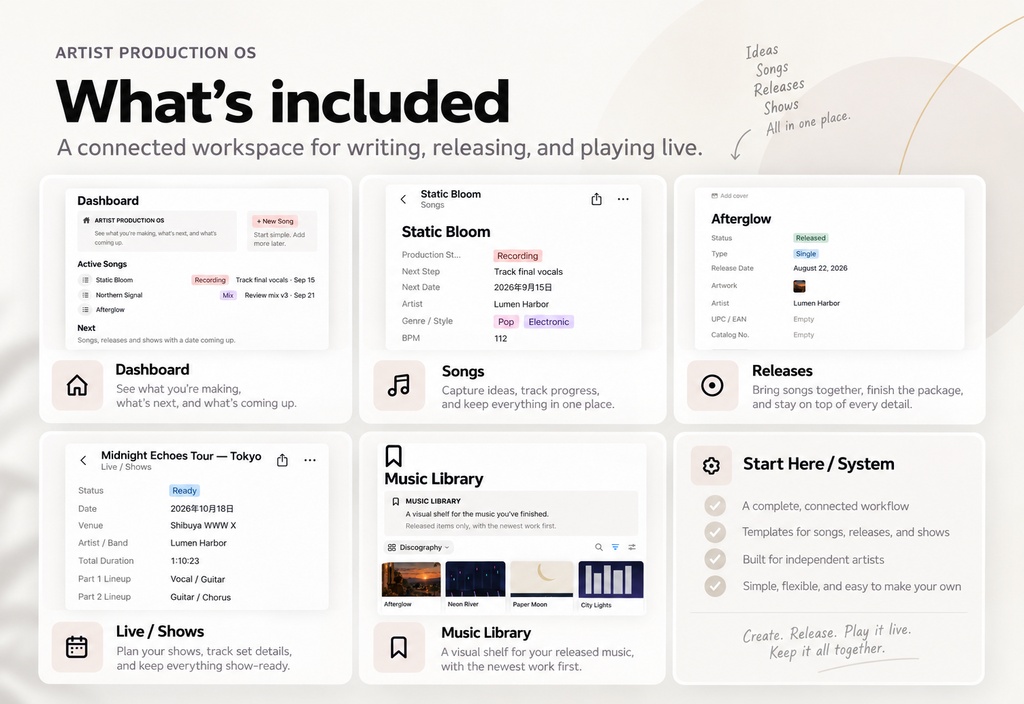
Task: Click bookmark icon next to MUSIC LIBRARY callout
Action: [395, 502]
